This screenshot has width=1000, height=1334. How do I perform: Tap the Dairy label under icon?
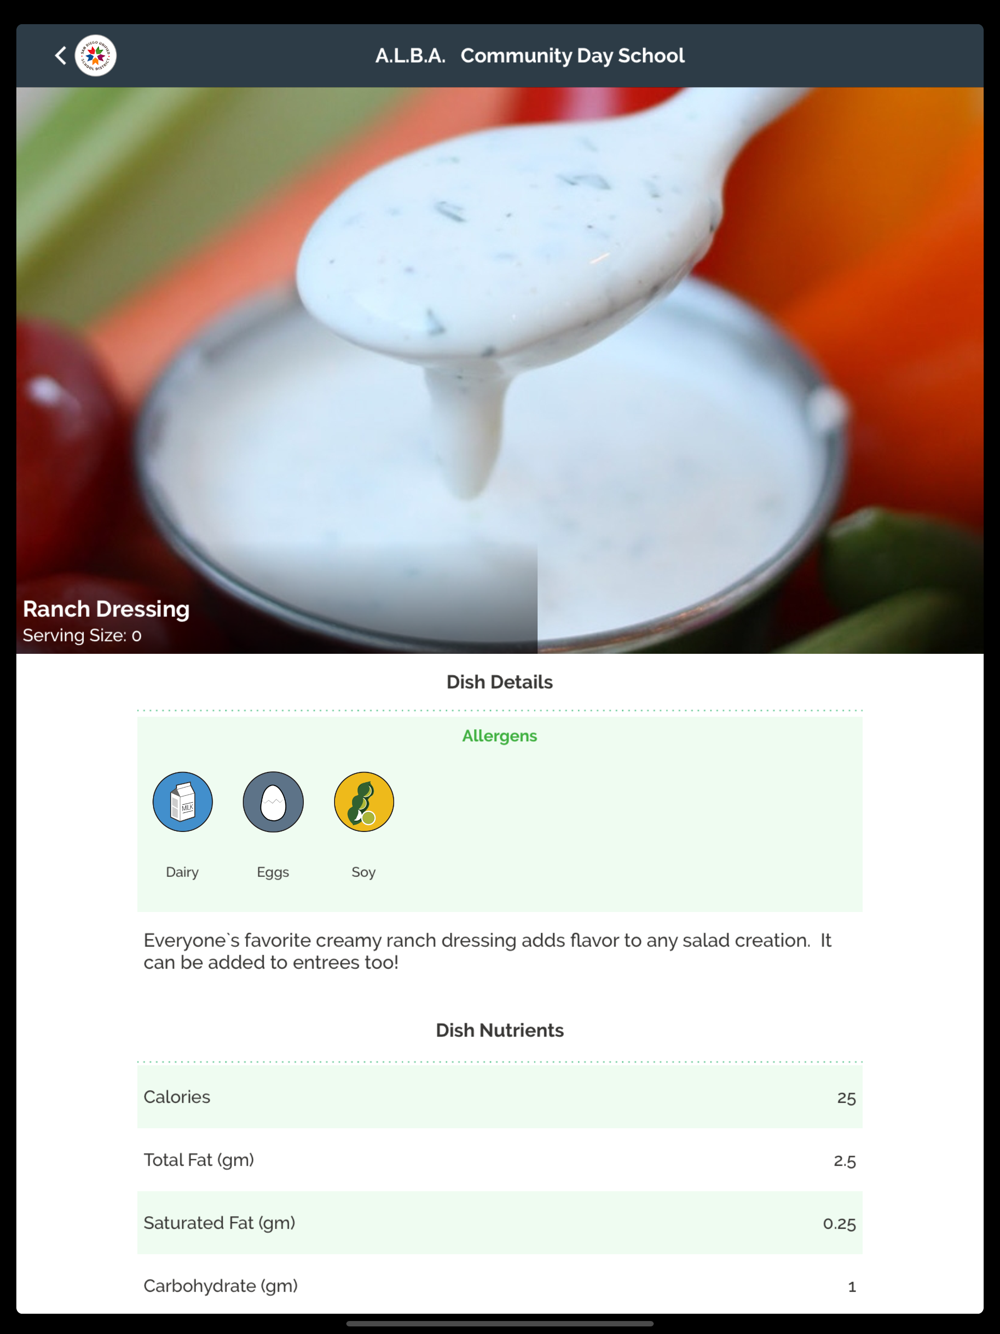(x=182, y=872)
